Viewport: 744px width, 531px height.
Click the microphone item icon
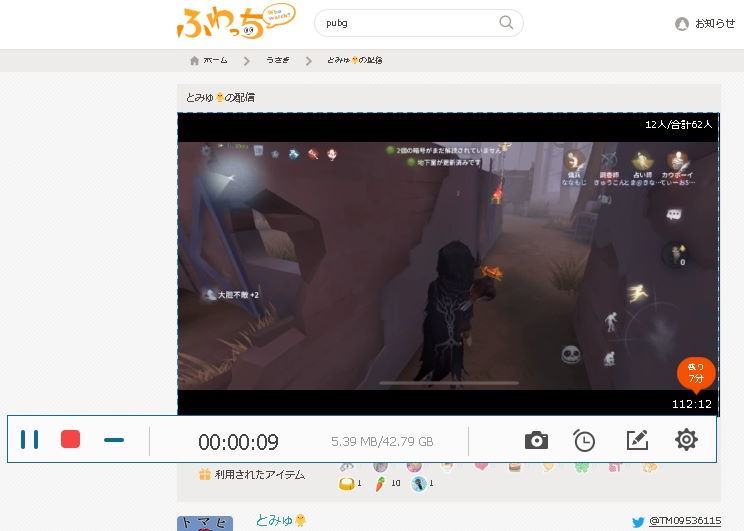(418, 484)
